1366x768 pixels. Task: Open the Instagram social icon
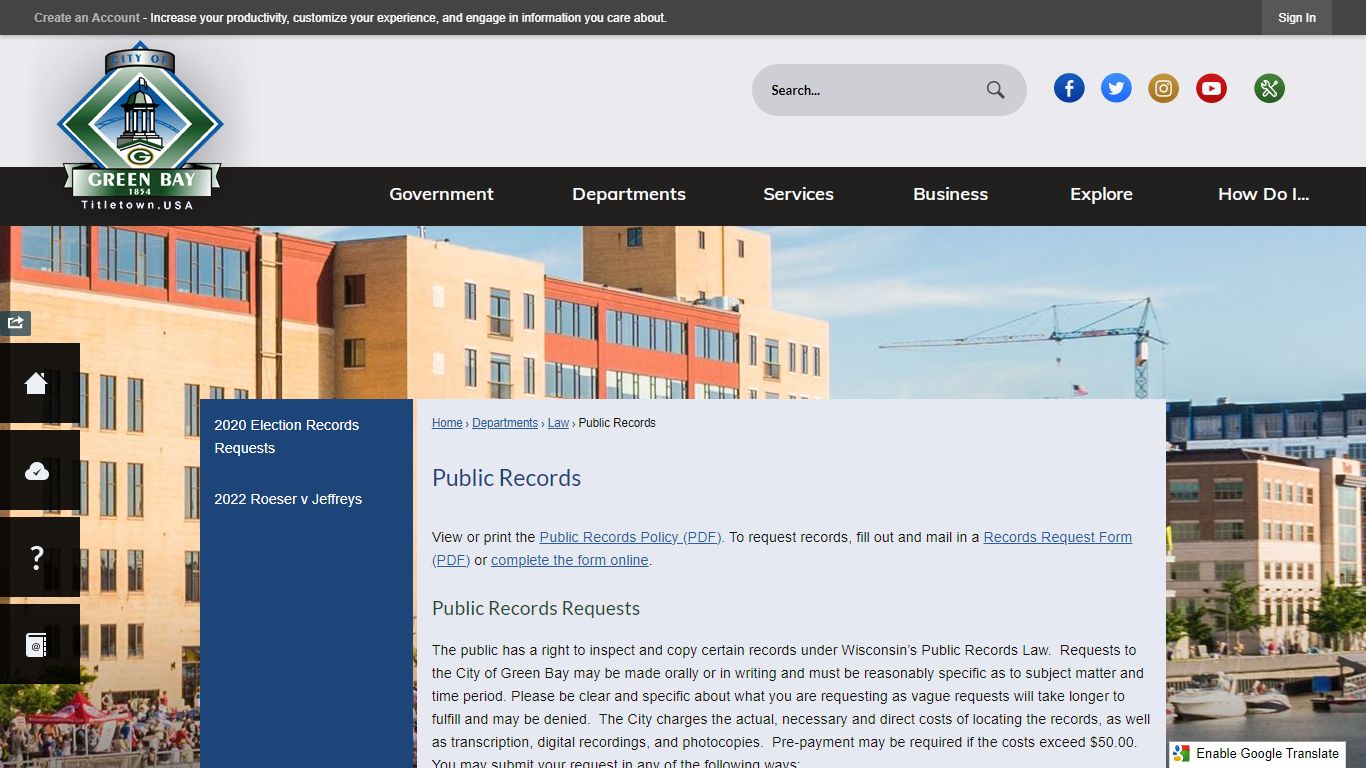coord(1163,89)
